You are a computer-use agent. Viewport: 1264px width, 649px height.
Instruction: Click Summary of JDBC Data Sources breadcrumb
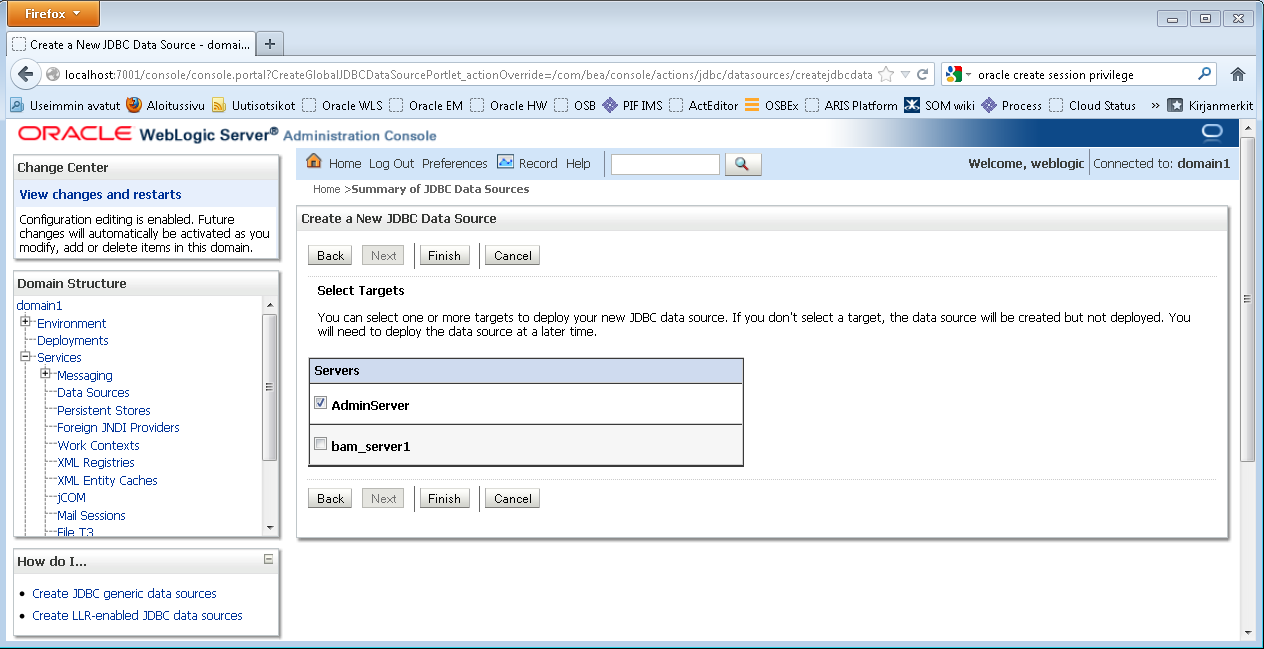point(440,189)
